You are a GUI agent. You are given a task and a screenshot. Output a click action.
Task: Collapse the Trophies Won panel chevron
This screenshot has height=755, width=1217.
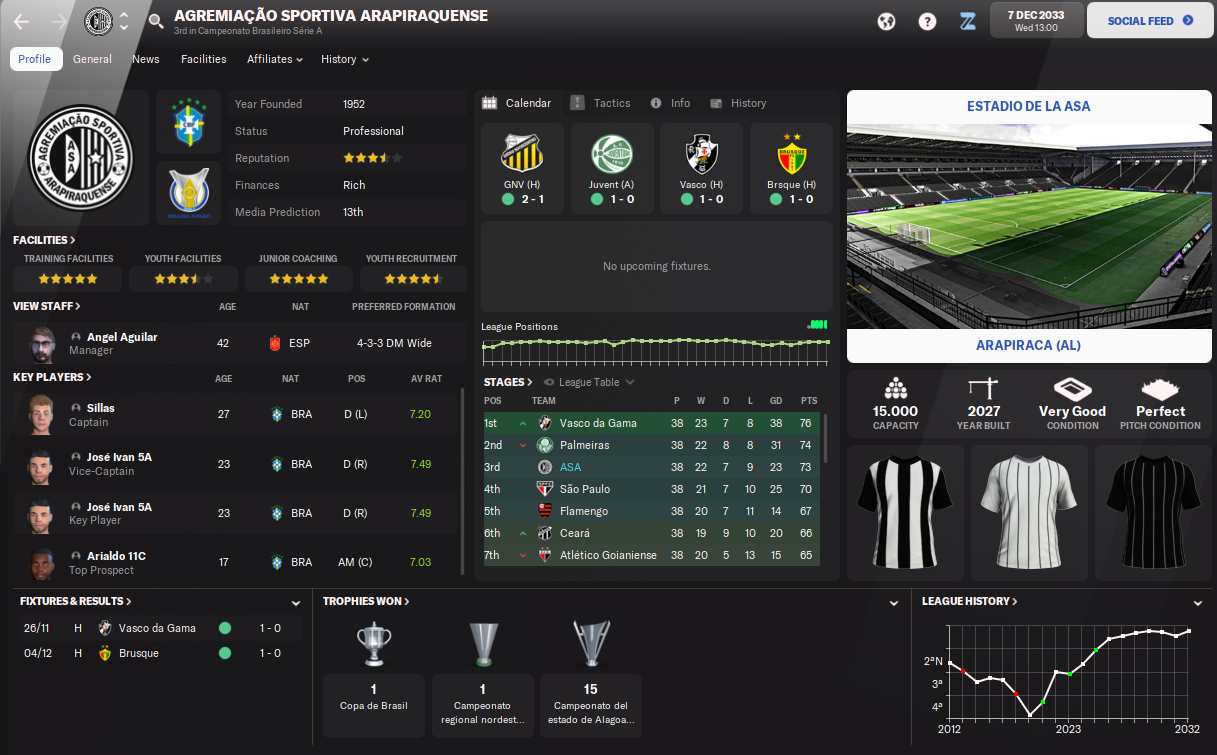(x=893, y=604)
